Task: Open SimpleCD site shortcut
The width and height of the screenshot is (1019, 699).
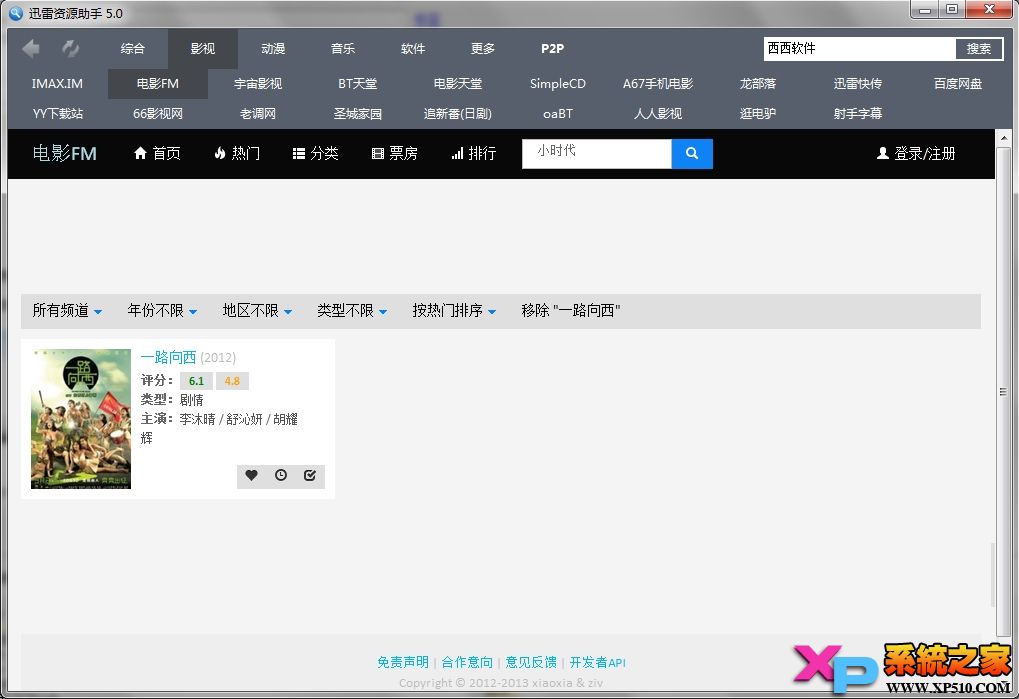Action: 558,84
